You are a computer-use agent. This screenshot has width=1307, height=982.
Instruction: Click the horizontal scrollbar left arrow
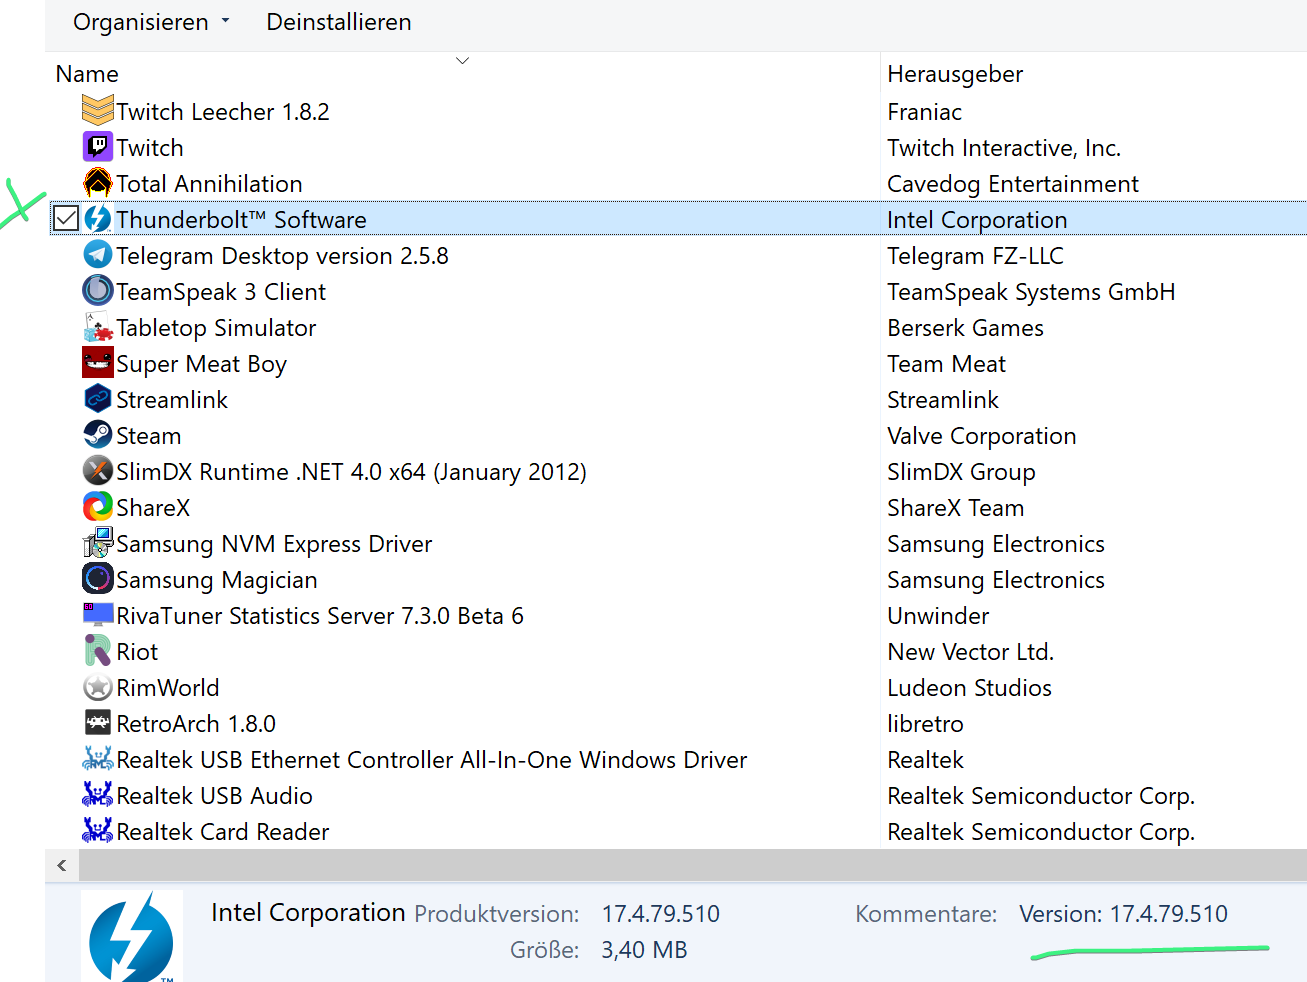click(62, 865)
